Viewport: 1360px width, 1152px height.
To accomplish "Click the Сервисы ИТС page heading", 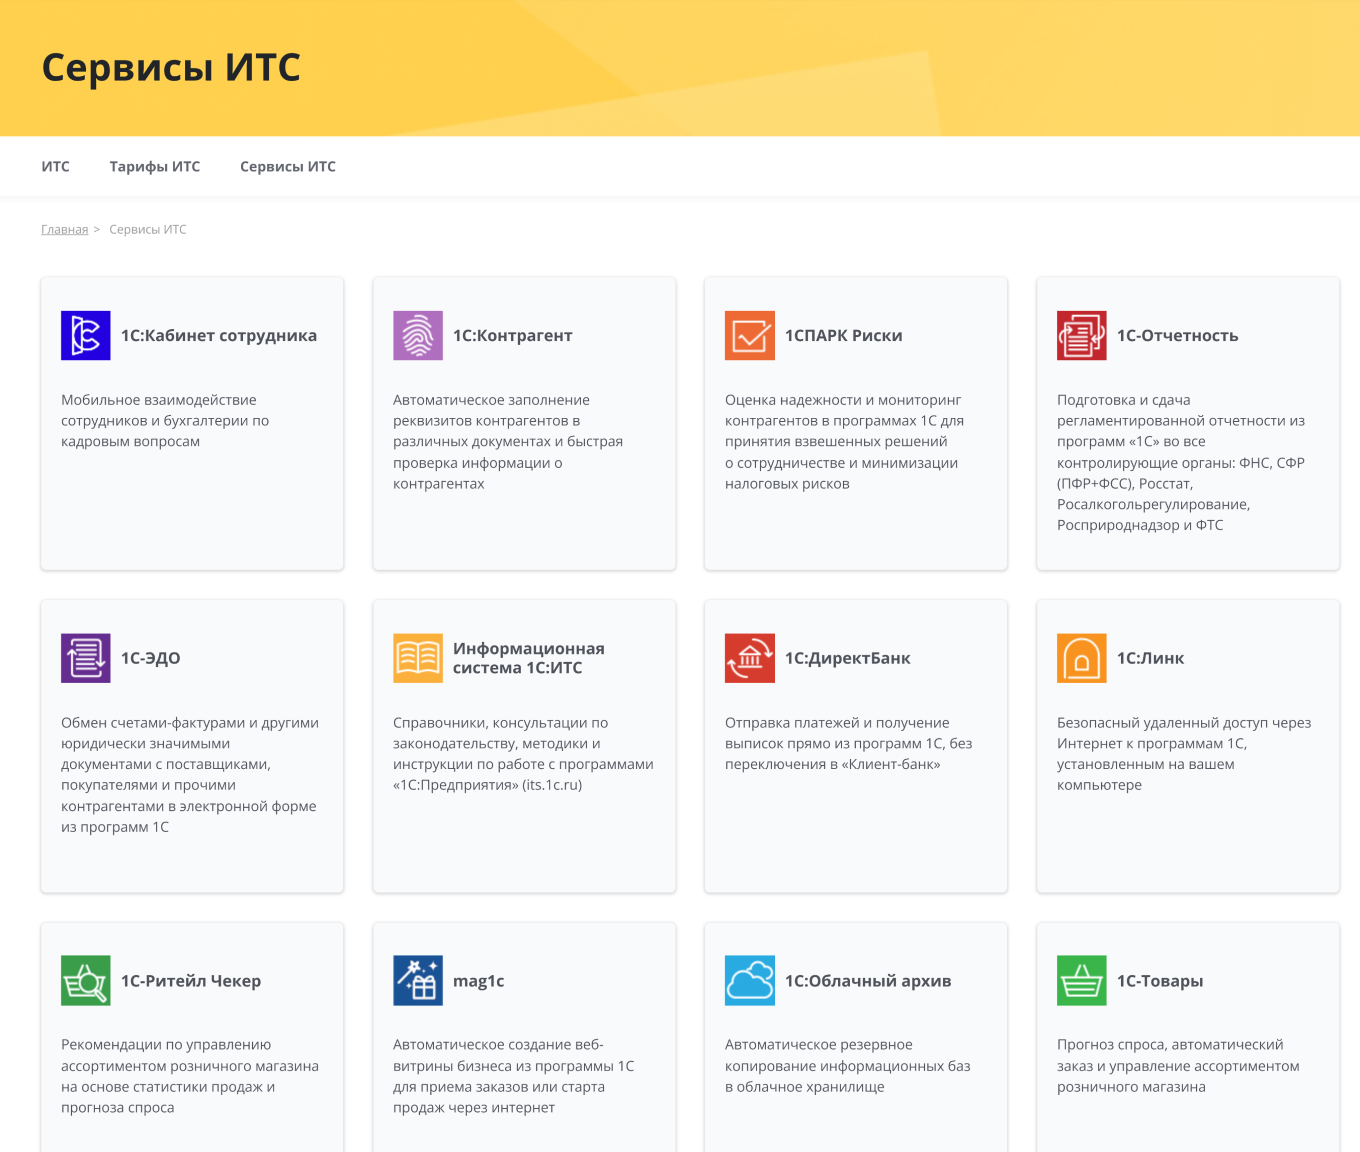I will coord(171,67).
